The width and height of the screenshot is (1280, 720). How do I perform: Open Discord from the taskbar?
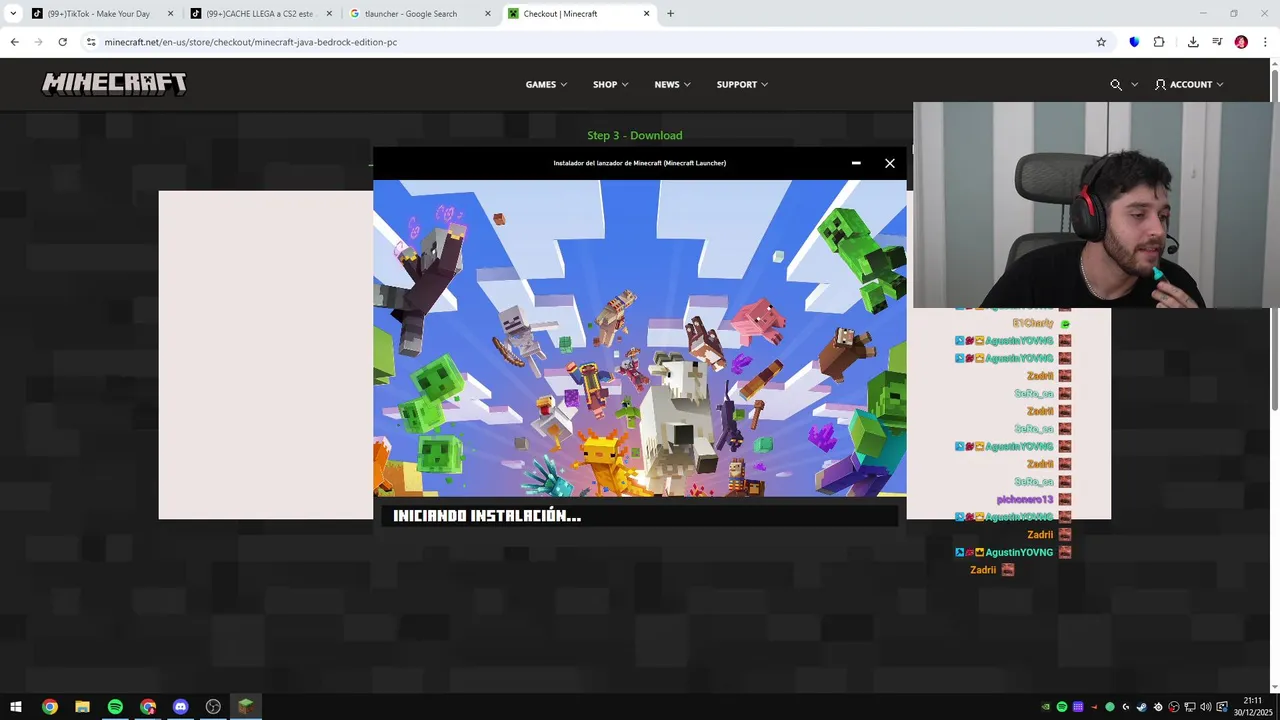click(x=180, y=707)
